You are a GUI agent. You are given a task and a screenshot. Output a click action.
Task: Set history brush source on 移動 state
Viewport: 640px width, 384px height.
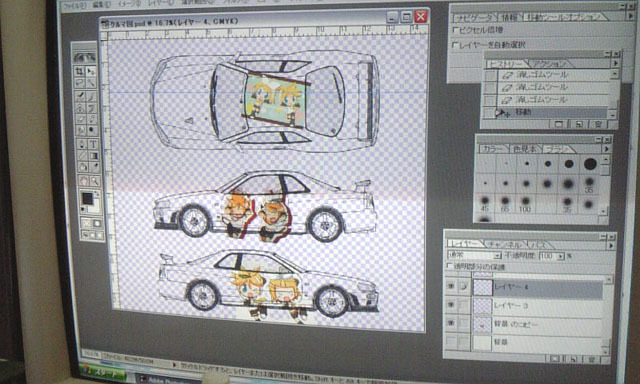click(x=490, y=112)
